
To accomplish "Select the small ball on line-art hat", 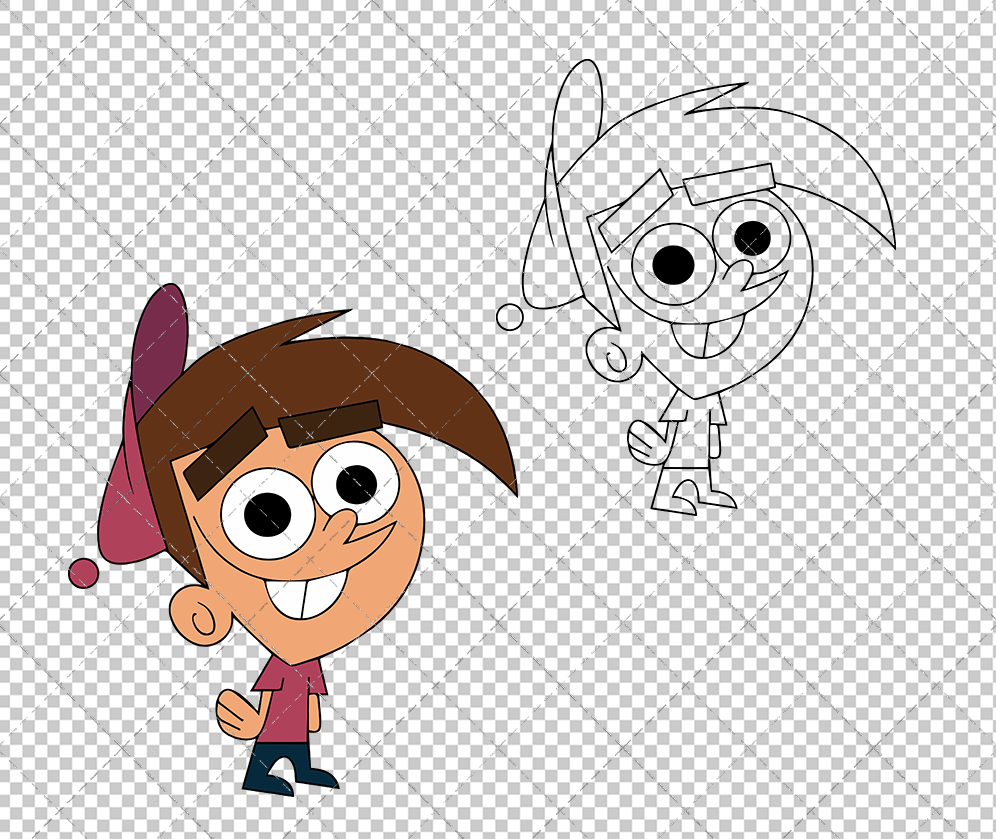I will [x=510, y=318].
